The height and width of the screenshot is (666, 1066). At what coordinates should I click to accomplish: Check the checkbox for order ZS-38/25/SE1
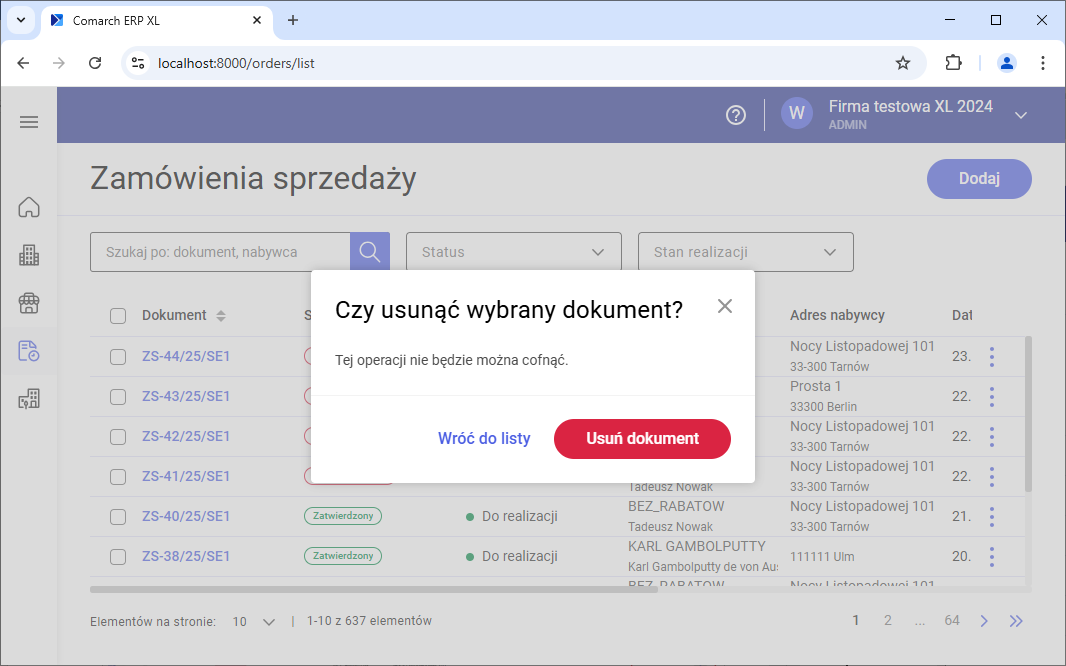pos(117,556)
